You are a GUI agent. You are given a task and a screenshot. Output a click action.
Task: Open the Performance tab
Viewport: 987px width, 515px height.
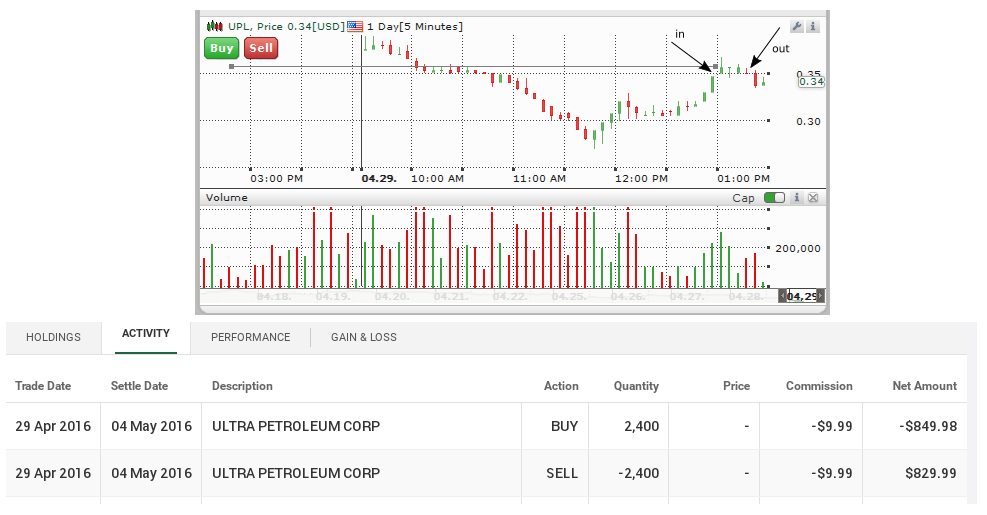pos(250,337)
